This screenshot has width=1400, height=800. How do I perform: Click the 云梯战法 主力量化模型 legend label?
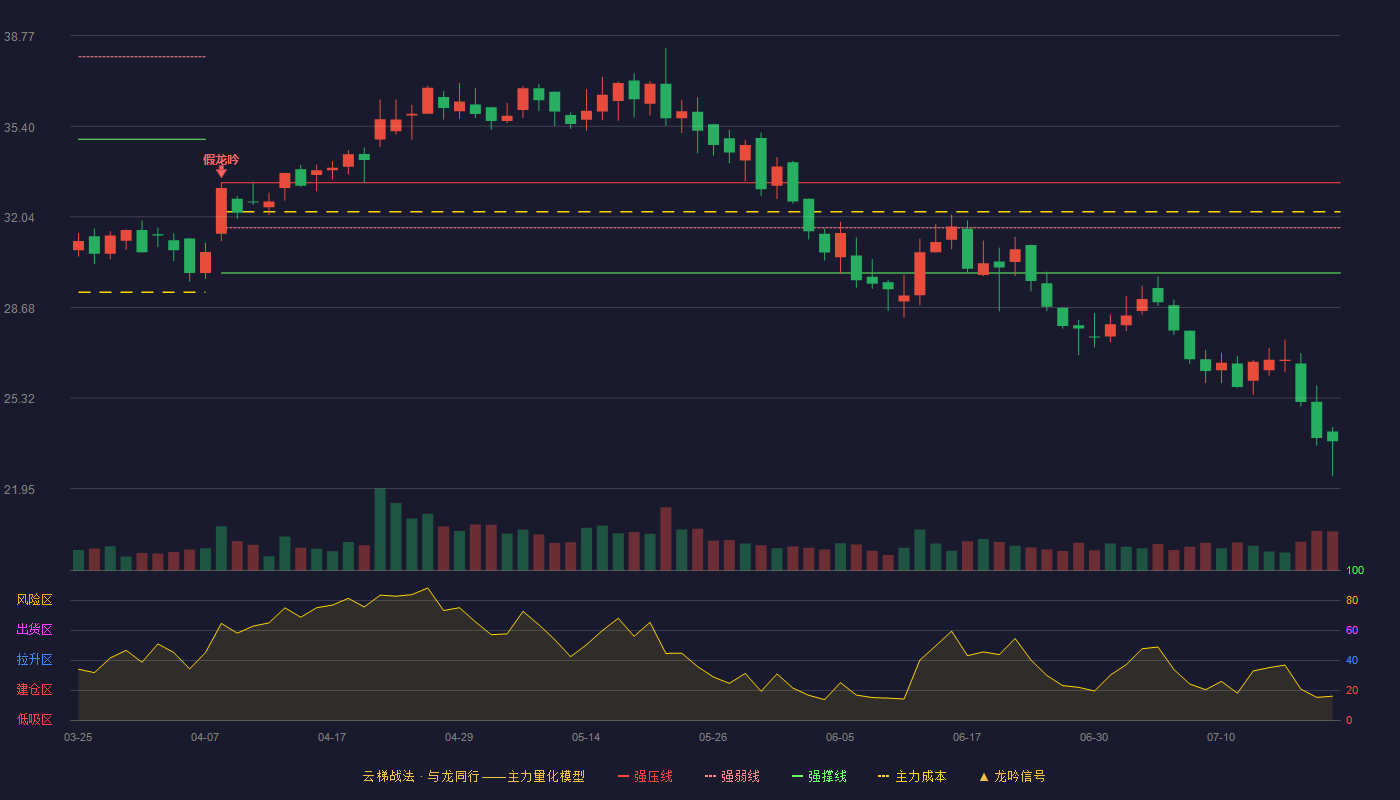pos(474,776)
